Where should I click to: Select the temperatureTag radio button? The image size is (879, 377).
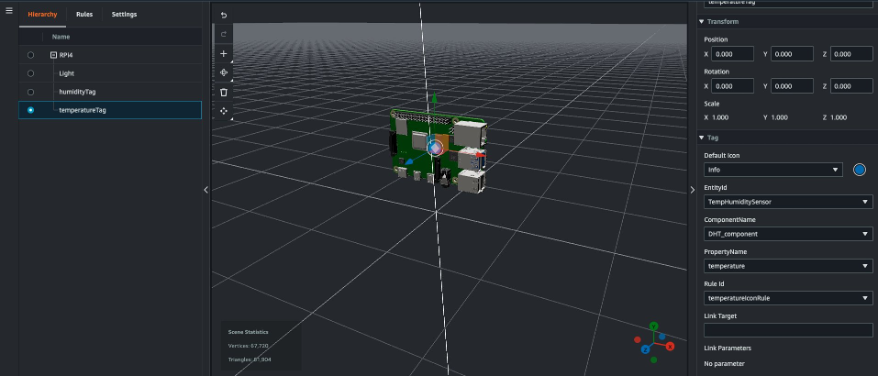31,110
